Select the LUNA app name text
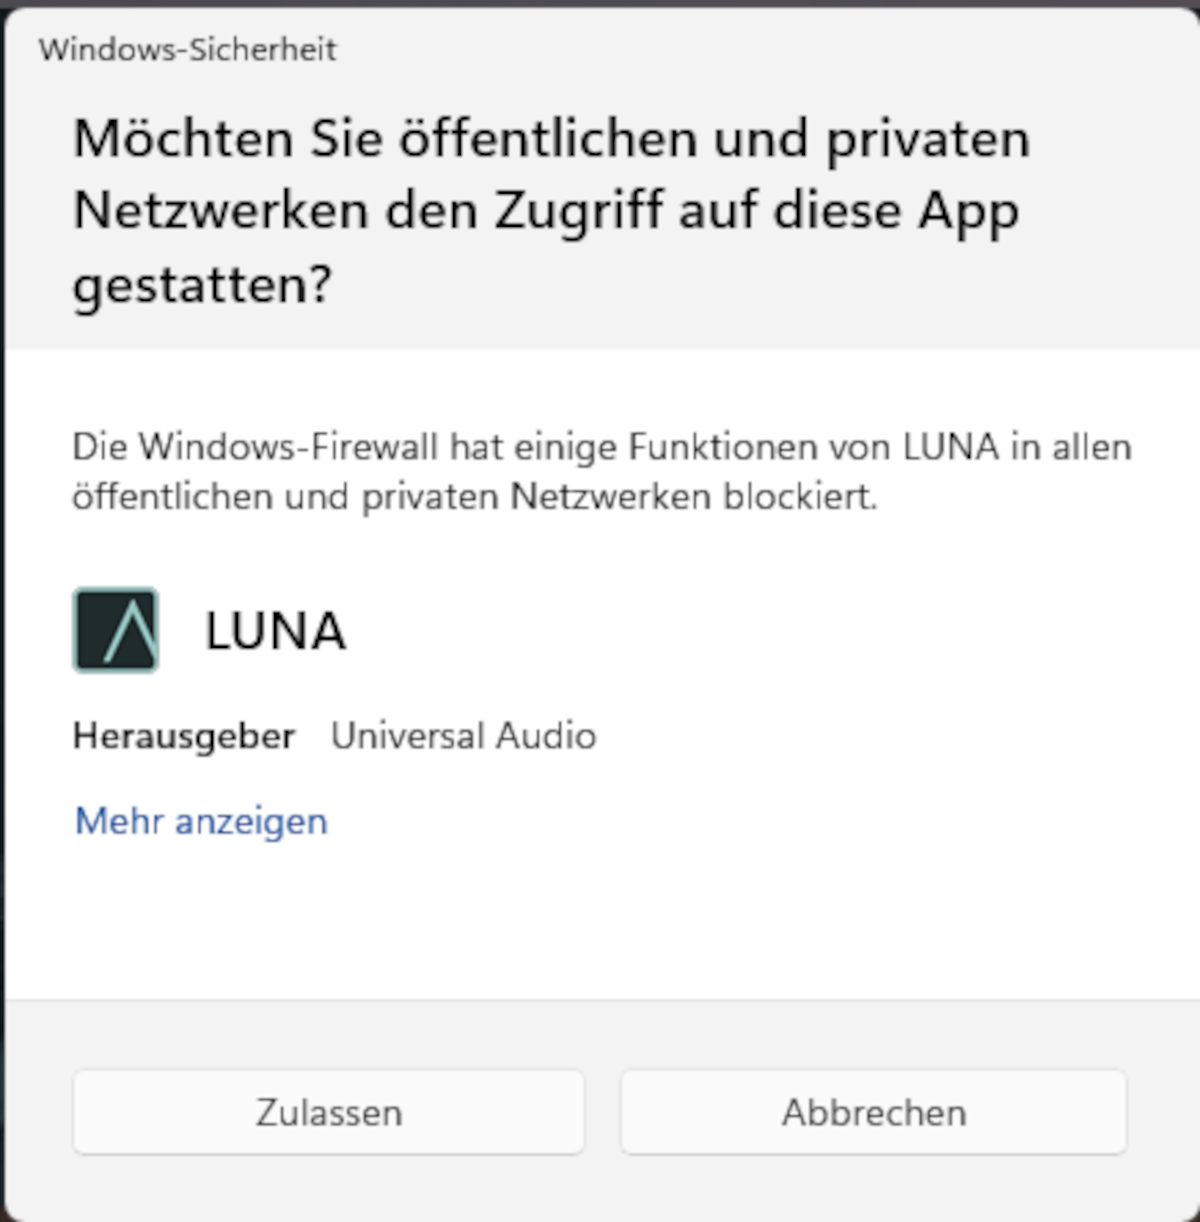This screenshot has height=1222, width=1200. (x=275, y=631)
